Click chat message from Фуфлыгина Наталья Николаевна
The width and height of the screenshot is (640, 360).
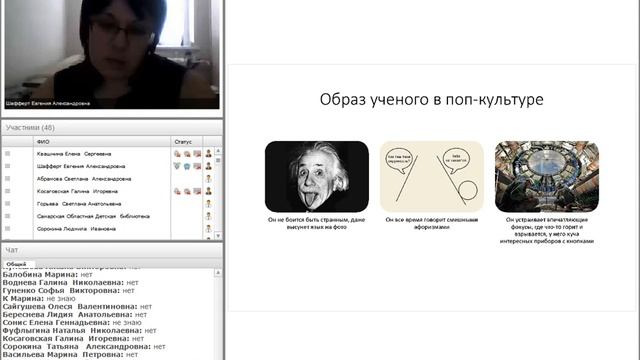(x=80, y=331)
